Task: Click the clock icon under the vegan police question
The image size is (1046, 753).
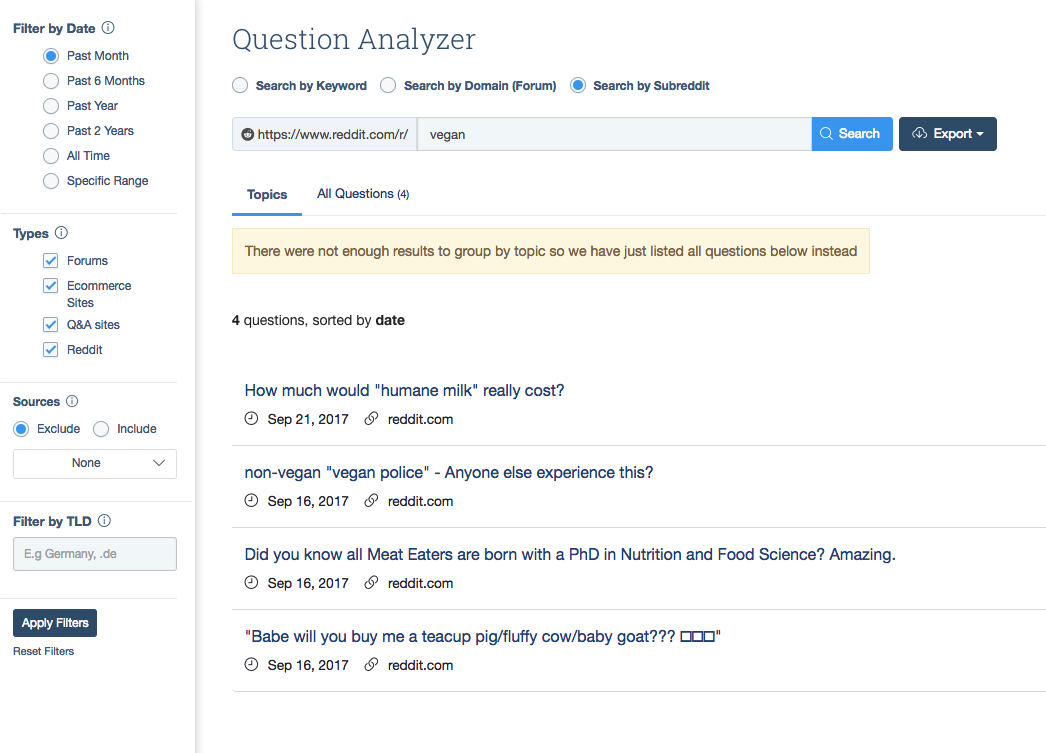Action: [251, 501]
